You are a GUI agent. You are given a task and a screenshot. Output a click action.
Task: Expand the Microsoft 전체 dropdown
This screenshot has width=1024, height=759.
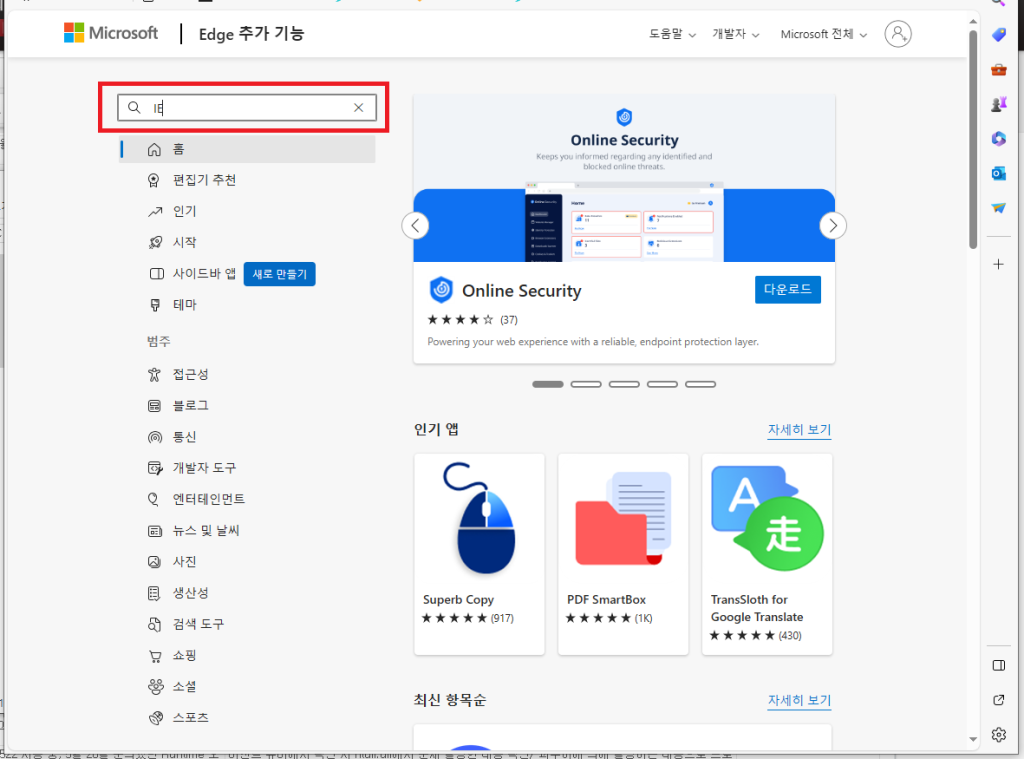(824, 34)
